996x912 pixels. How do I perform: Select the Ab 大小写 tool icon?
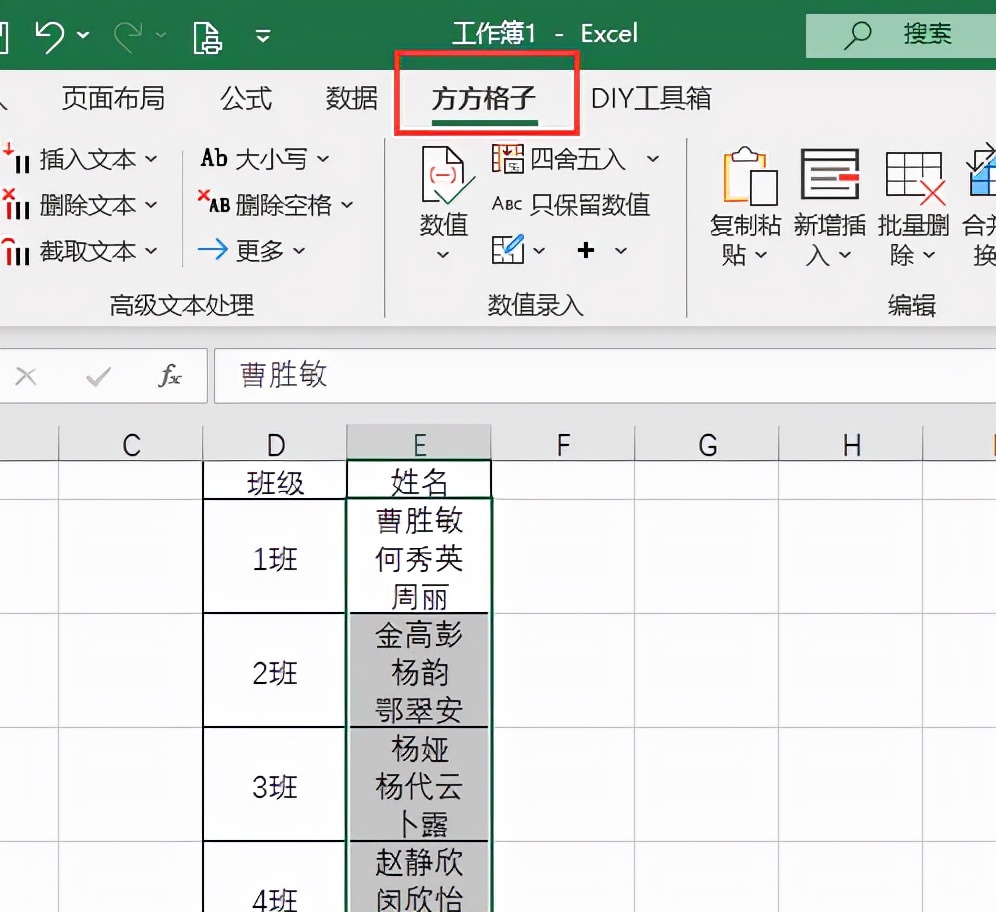pyautogui.click(x=213, y=158)
